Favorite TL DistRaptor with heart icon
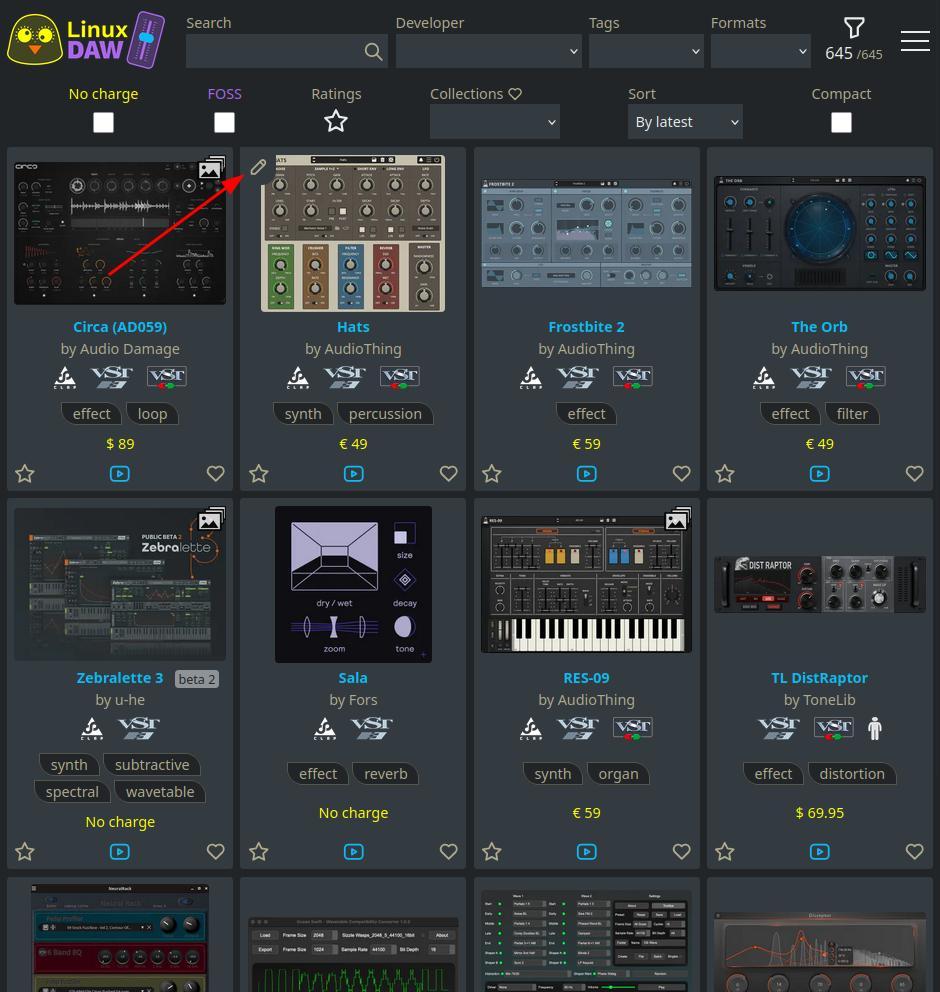 click(915, 852)
